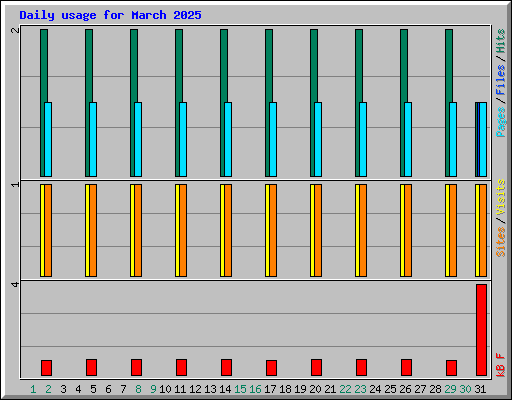512x400 pixels.
Task: Click day number 23 on the x-axis
Action: coord(360,389)
